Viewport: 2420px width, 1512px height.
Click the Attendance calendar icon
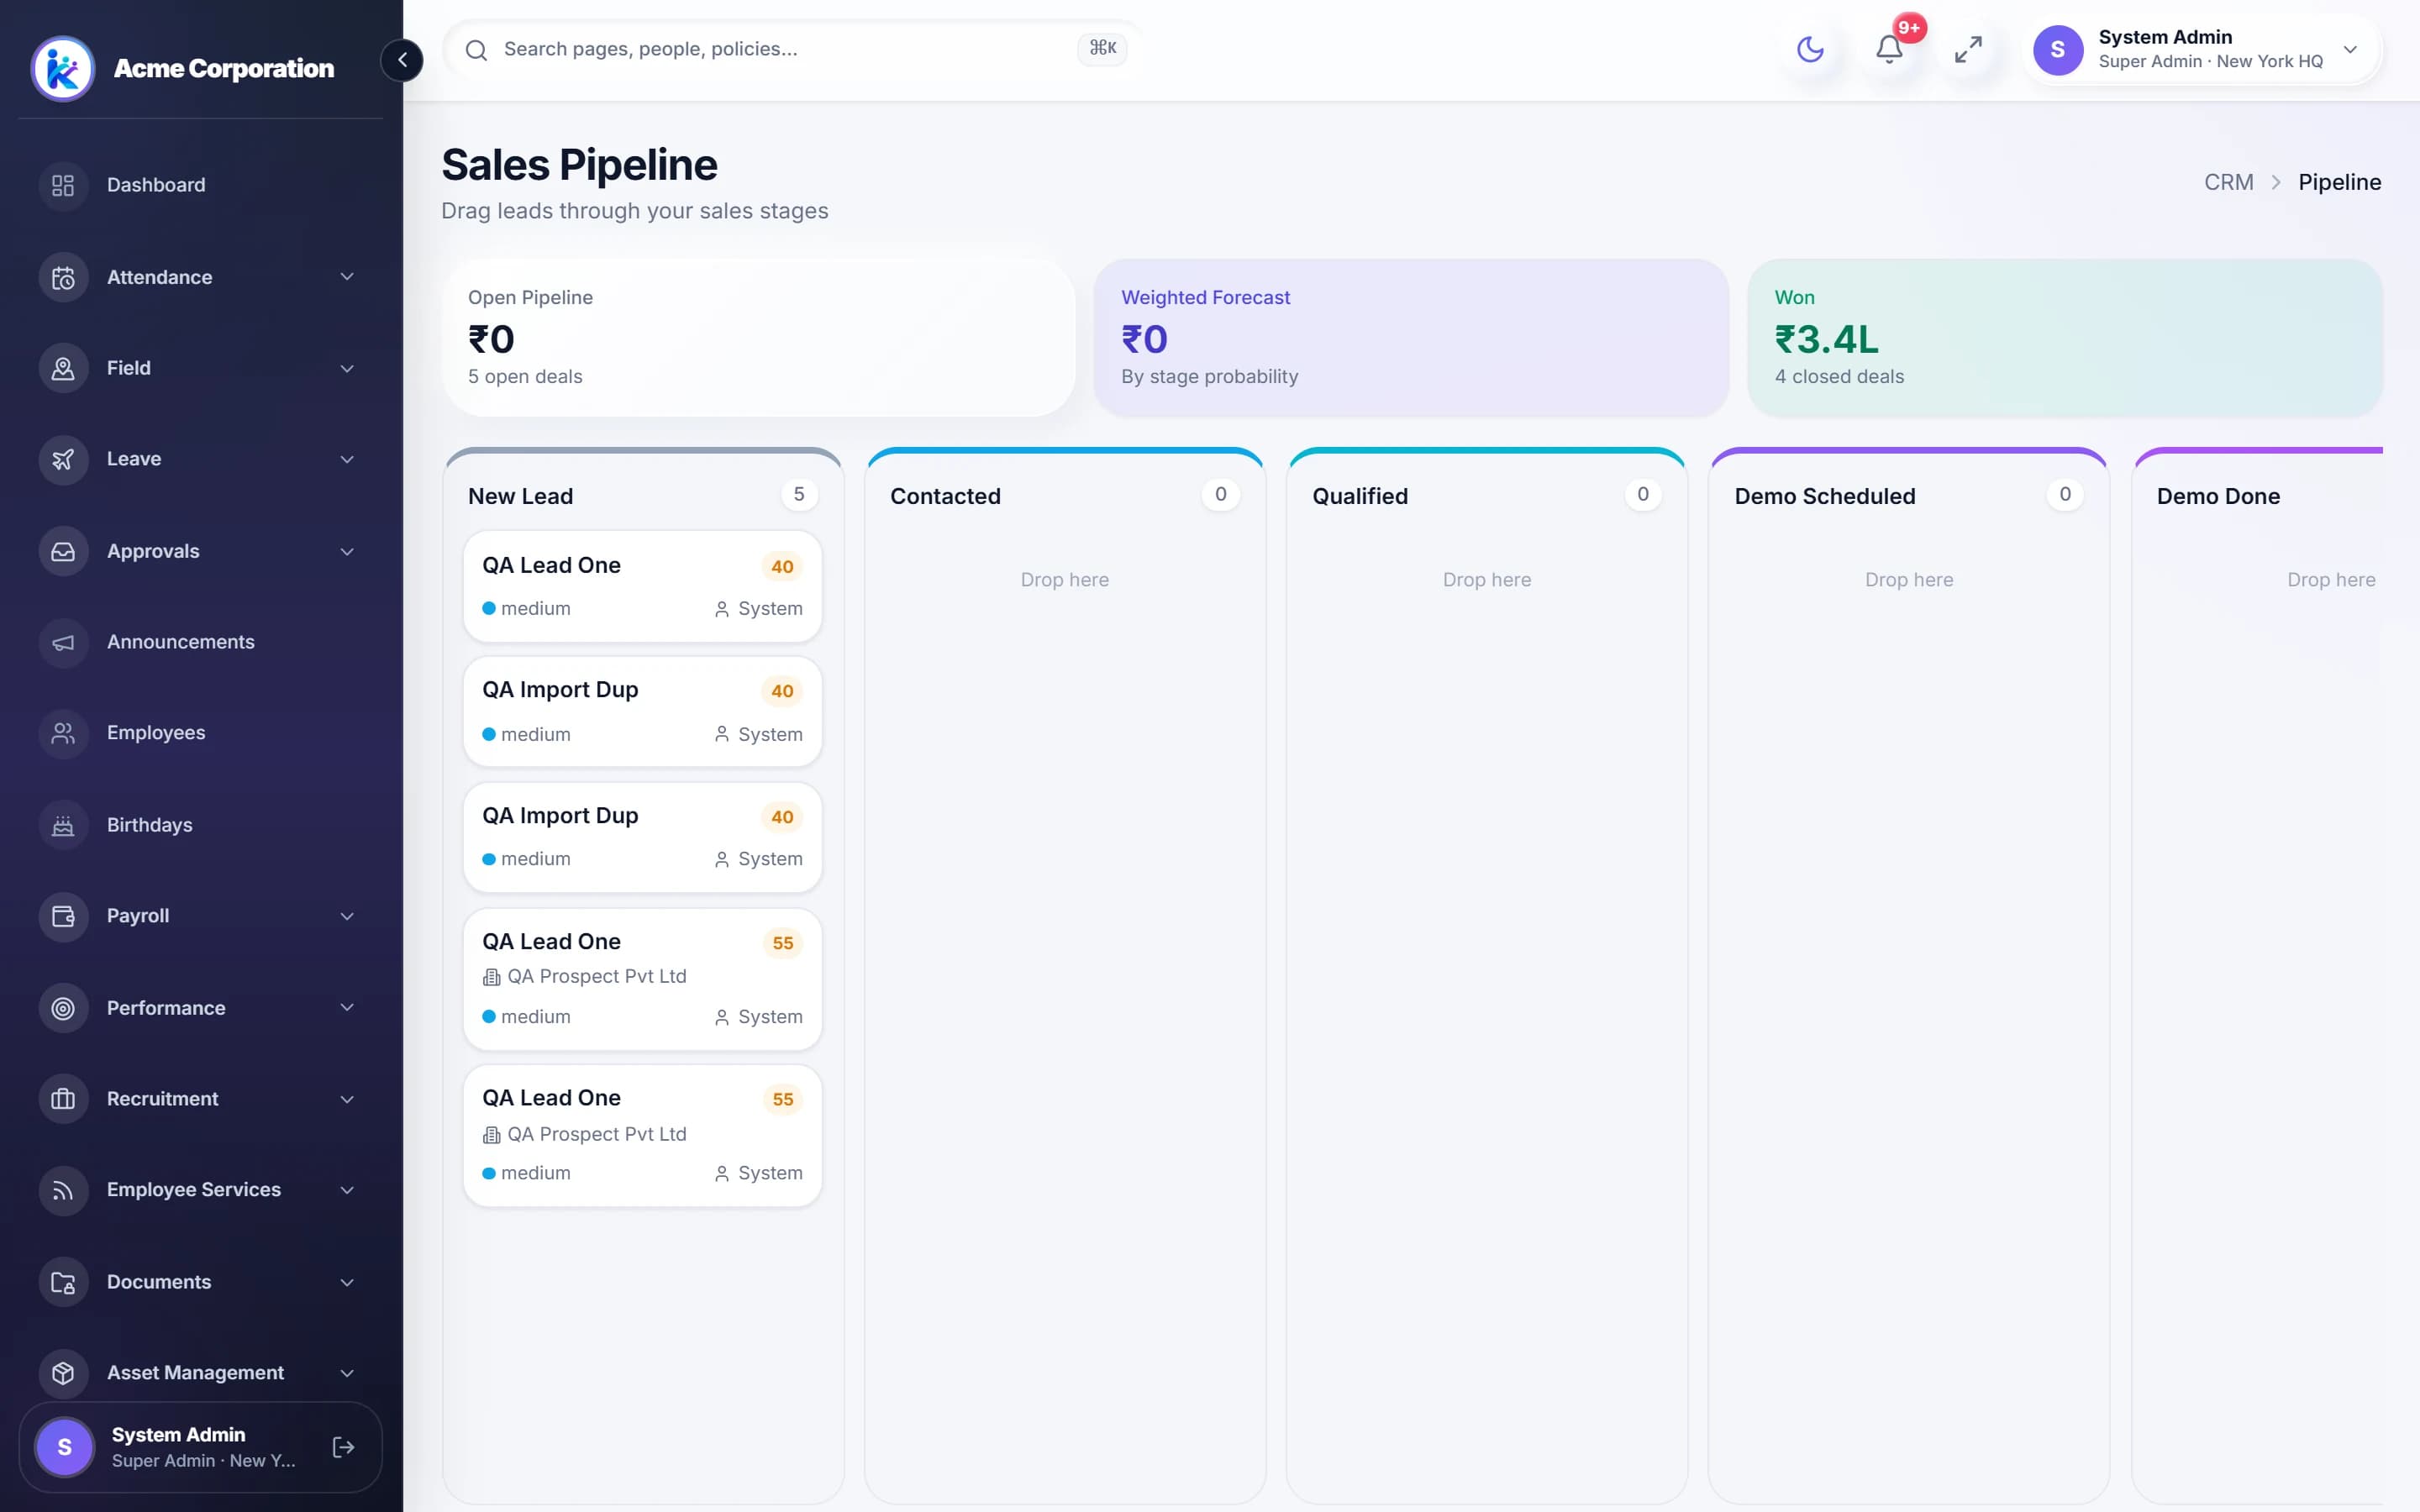pyautogui.click(x=63, y=277)
